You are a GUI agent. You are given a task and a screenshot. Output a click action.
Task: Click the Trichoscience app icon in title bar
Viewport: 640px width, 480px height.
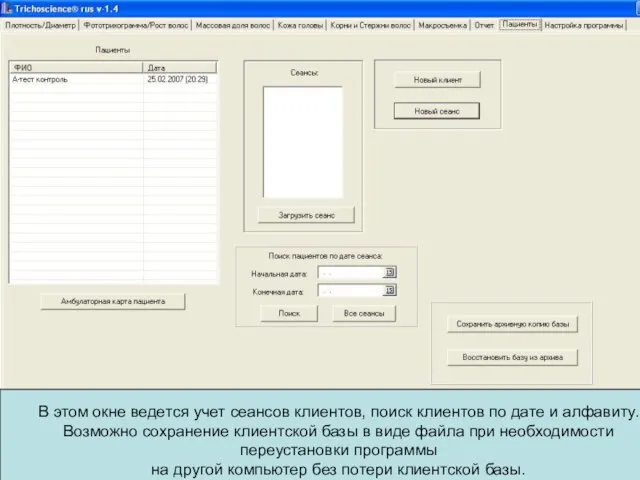(7, 8)
